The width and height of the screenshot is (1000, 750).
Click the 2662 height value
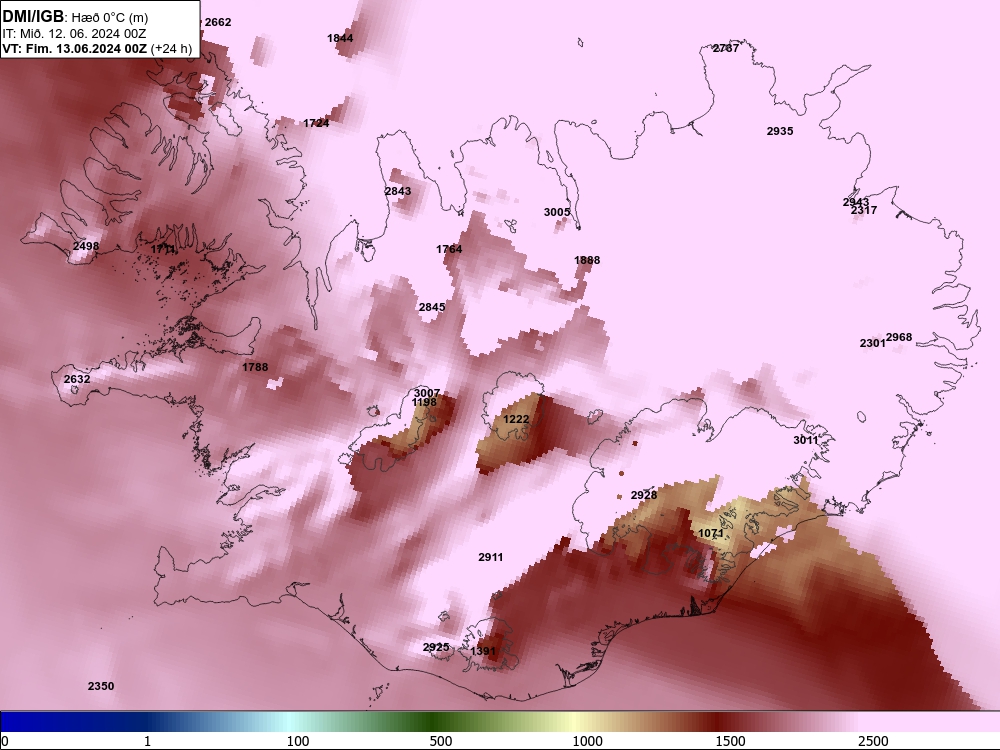(218, 22)
